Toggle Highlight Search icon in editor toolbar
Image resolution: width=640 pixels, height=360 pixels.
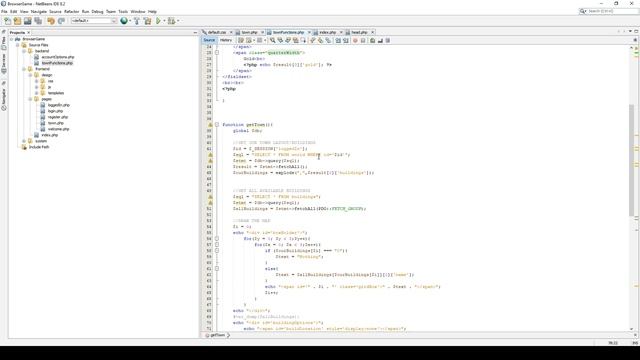296,40
